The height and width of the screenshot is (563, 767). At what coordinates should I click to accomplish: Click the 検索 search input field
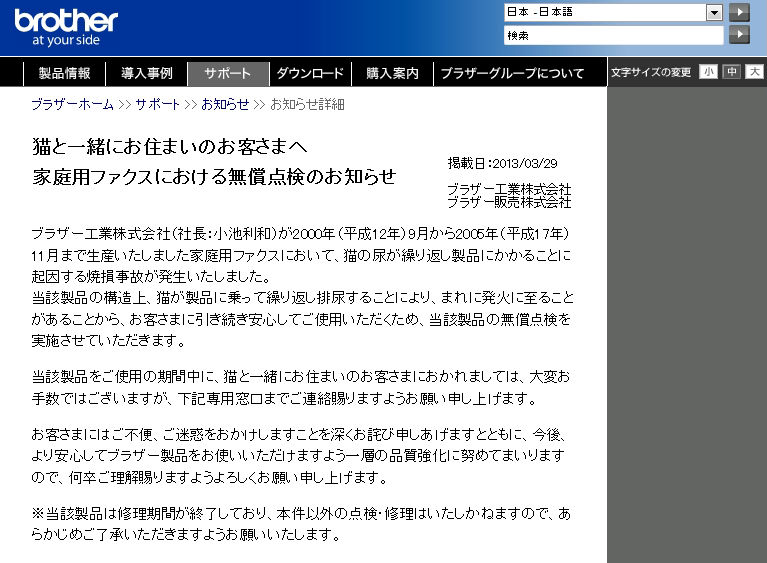tap(613, 35)
